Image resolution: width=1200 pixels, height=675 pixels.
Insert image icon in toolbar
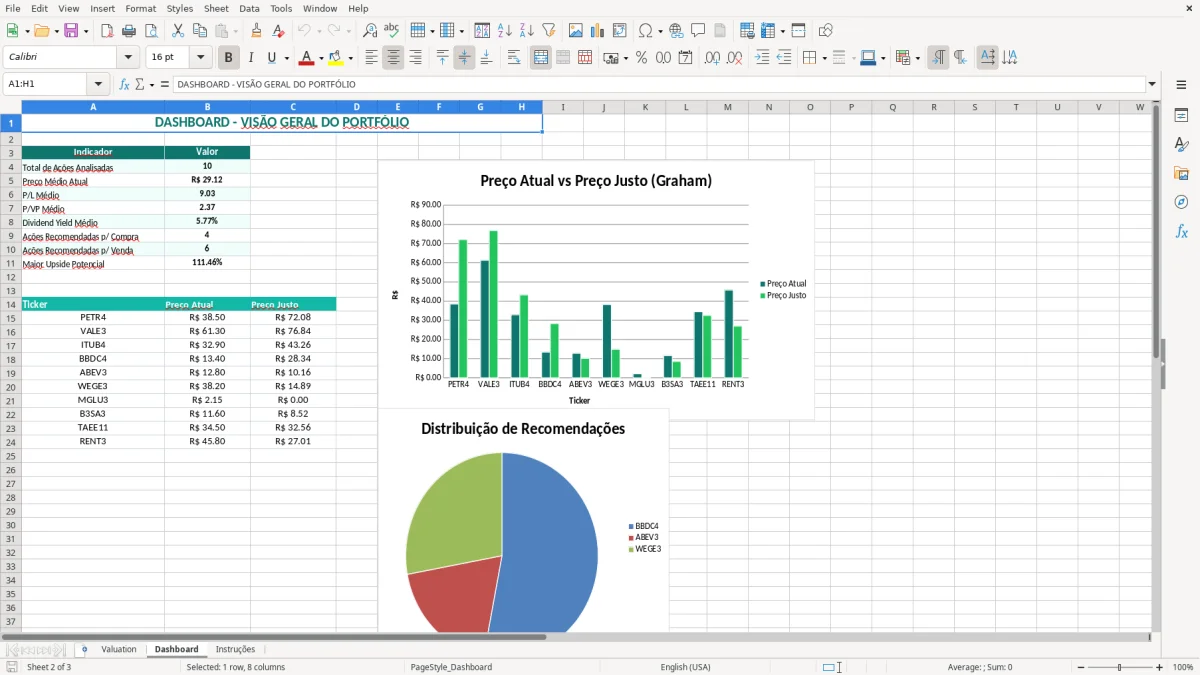575,31
